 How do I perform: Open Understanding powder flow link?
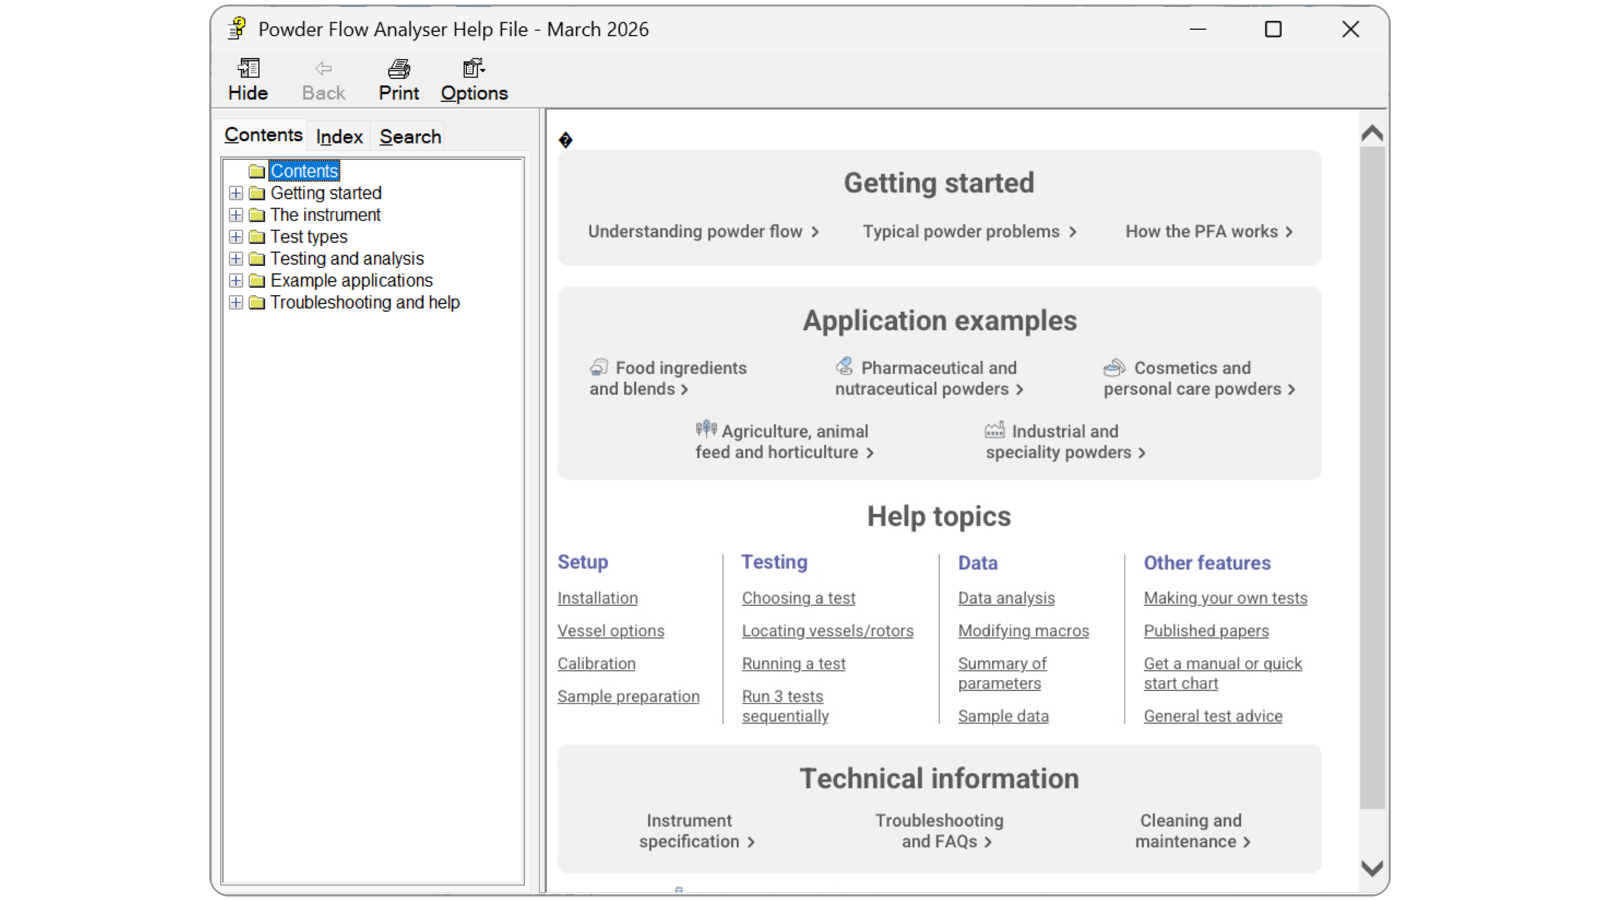coord(704,232)
